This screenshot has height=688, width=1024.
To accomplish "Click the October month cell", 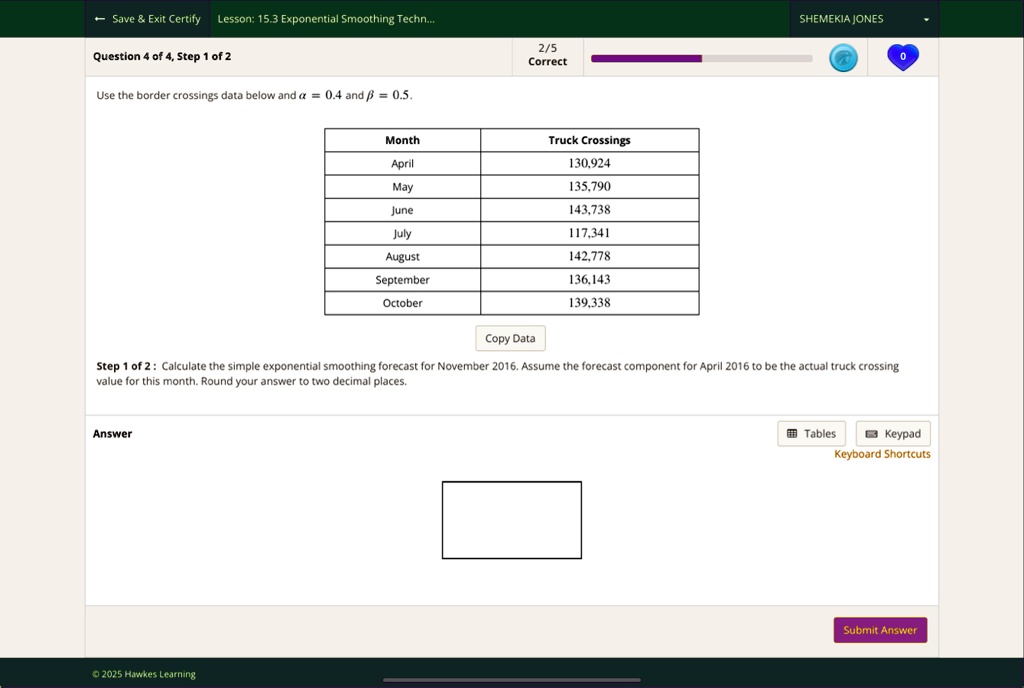I will click(402, 303).
